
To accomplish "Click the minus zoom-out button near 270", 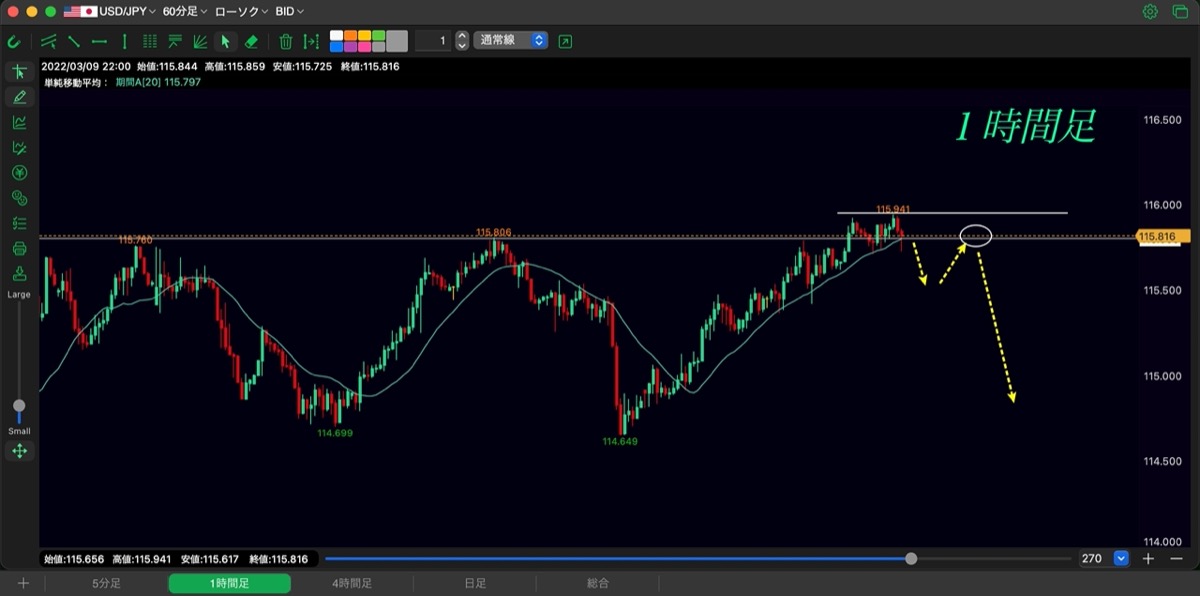I will 1176,559.
